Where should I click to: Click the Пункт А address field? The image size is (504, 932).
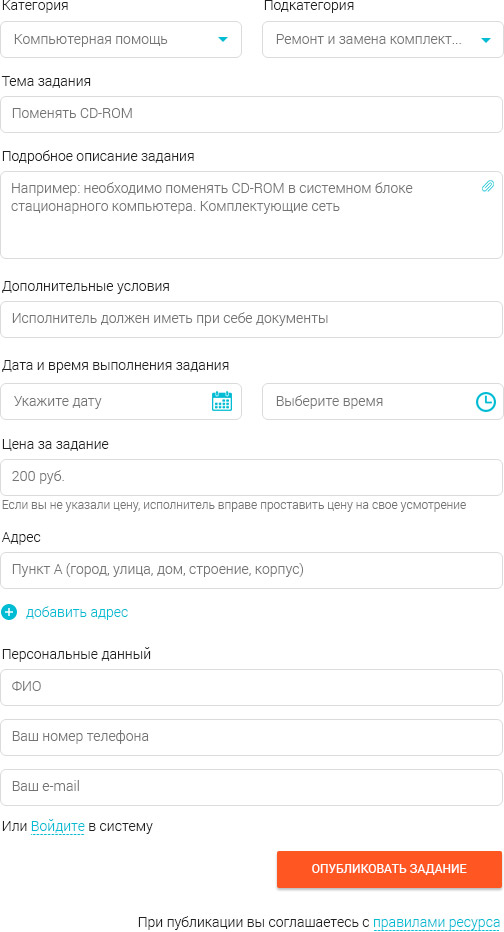click(x=252, y=571)
